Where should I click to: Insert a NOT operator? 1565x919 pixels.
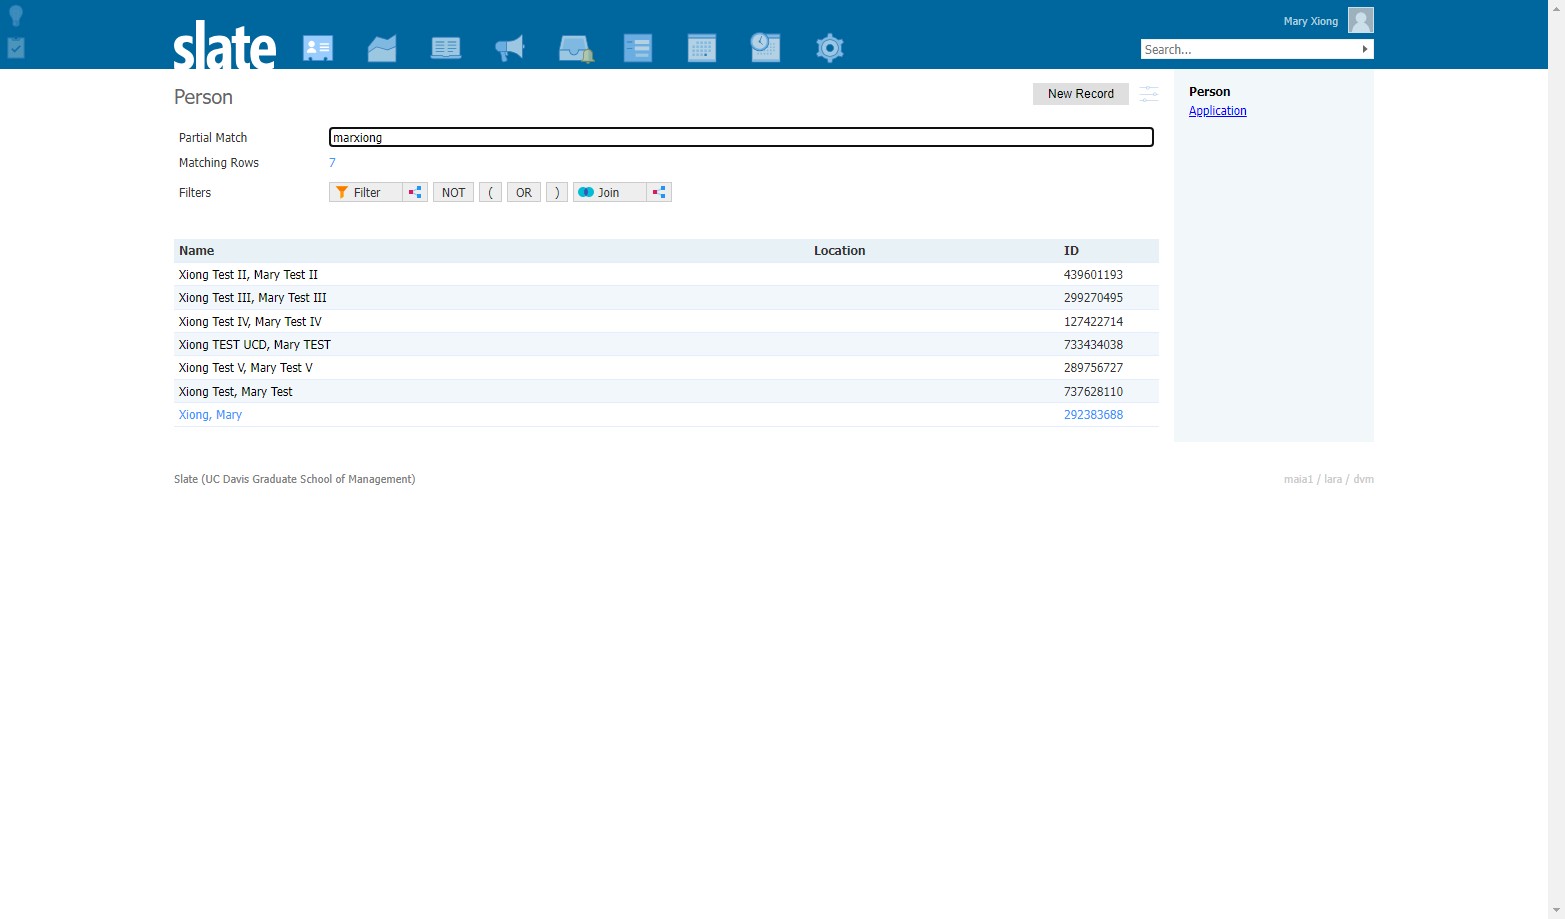tap(454, 192)
